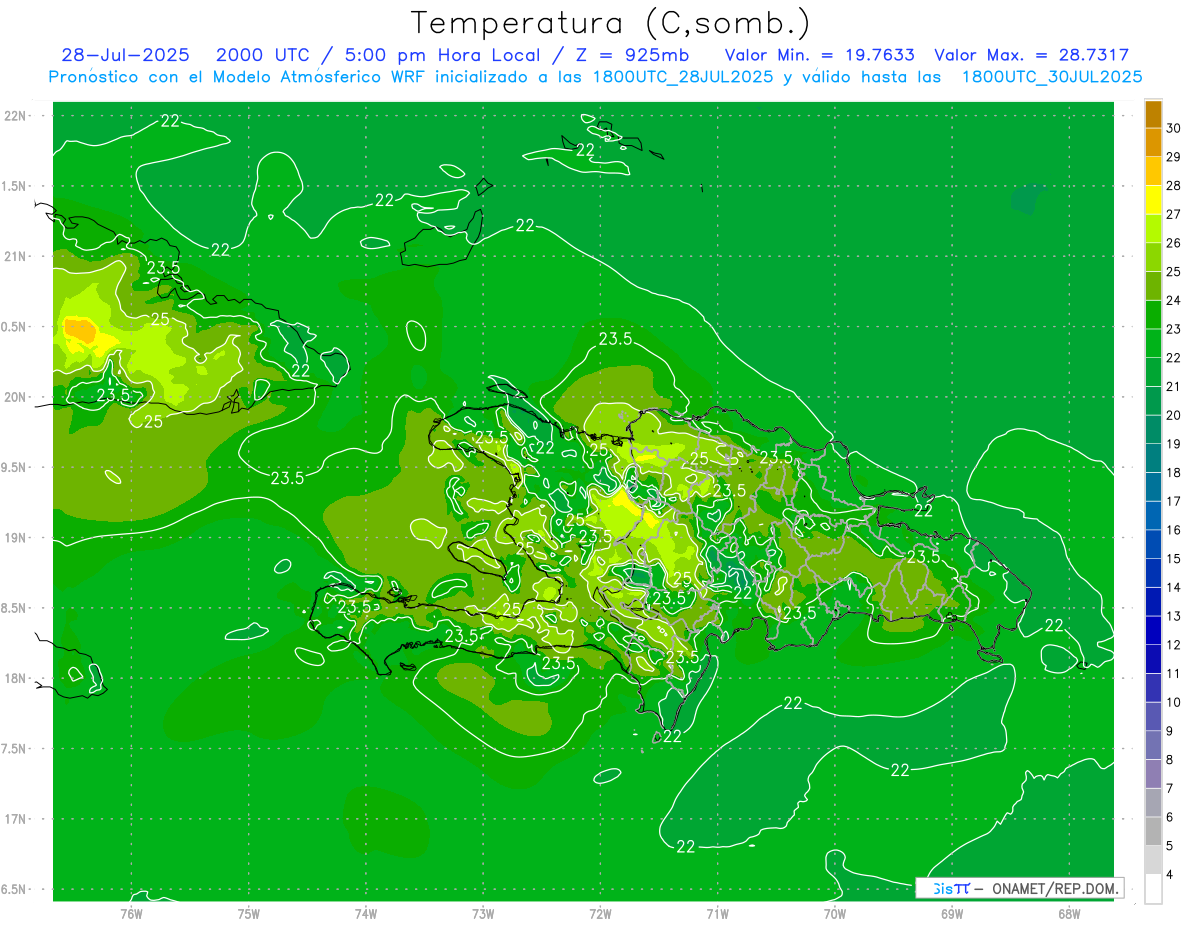Pick the dark orange swatch above 30
Screen dimensions: 1200x927
click(1153, 113)
